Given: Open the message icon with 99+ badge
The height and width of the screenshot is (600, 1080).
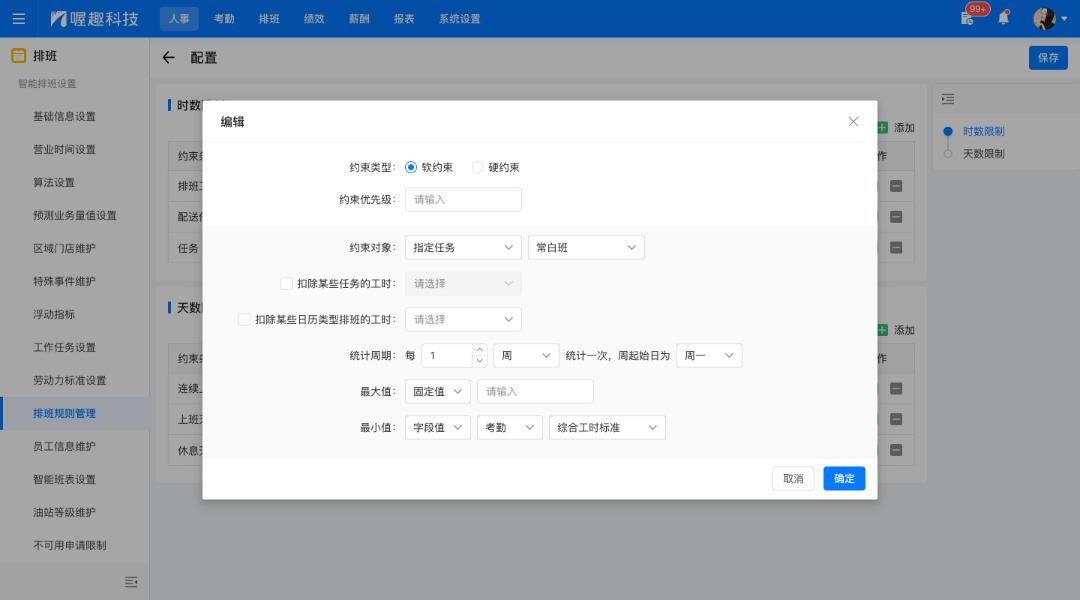Looking at the screenshot, I should pyautogui.click(x=968, y=18).
